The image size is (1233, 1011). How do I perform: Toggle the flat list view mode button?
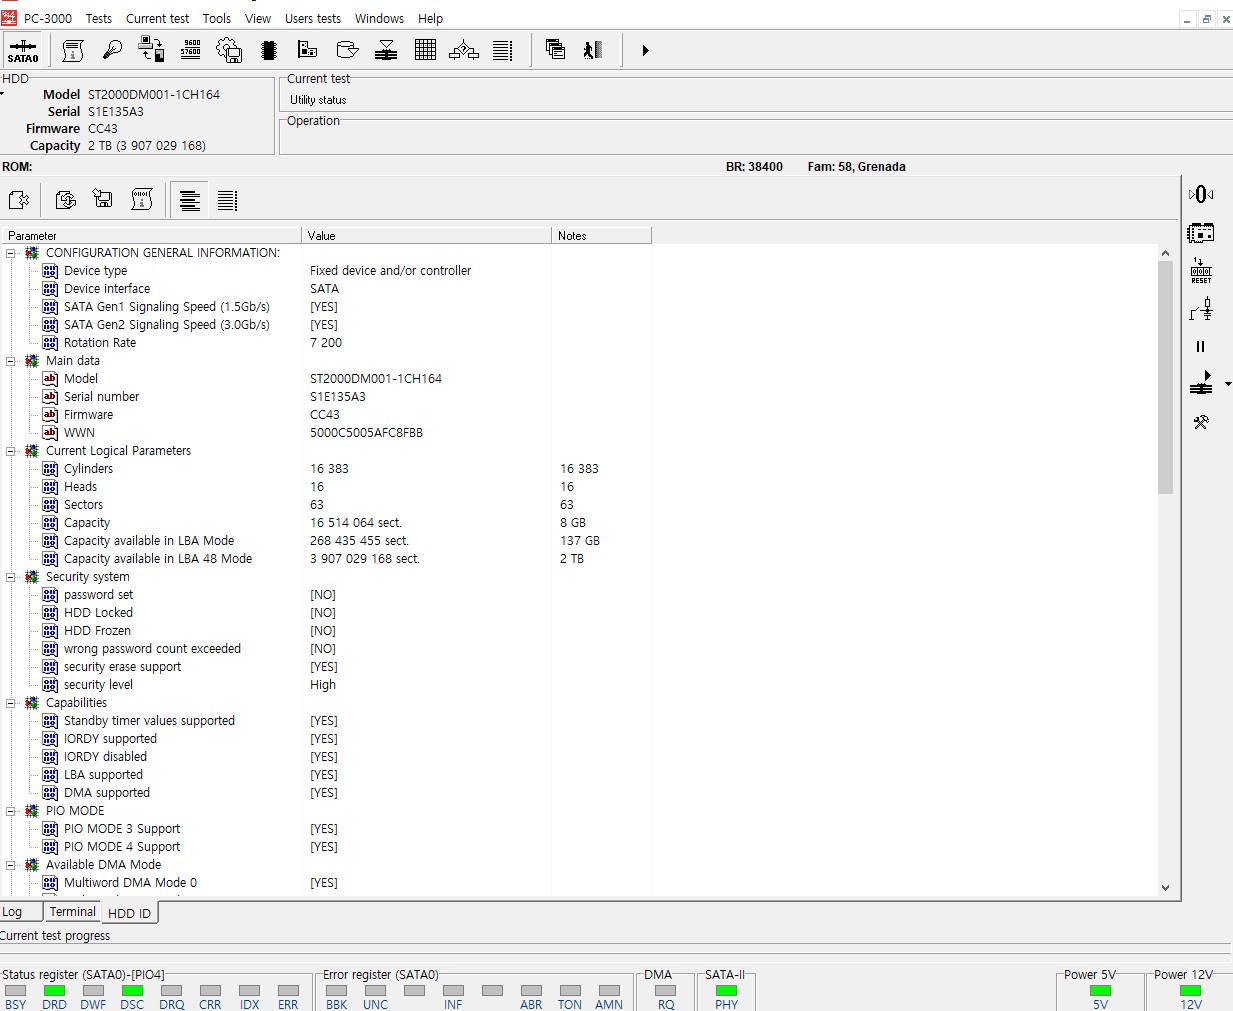click(x=227, y=201)
